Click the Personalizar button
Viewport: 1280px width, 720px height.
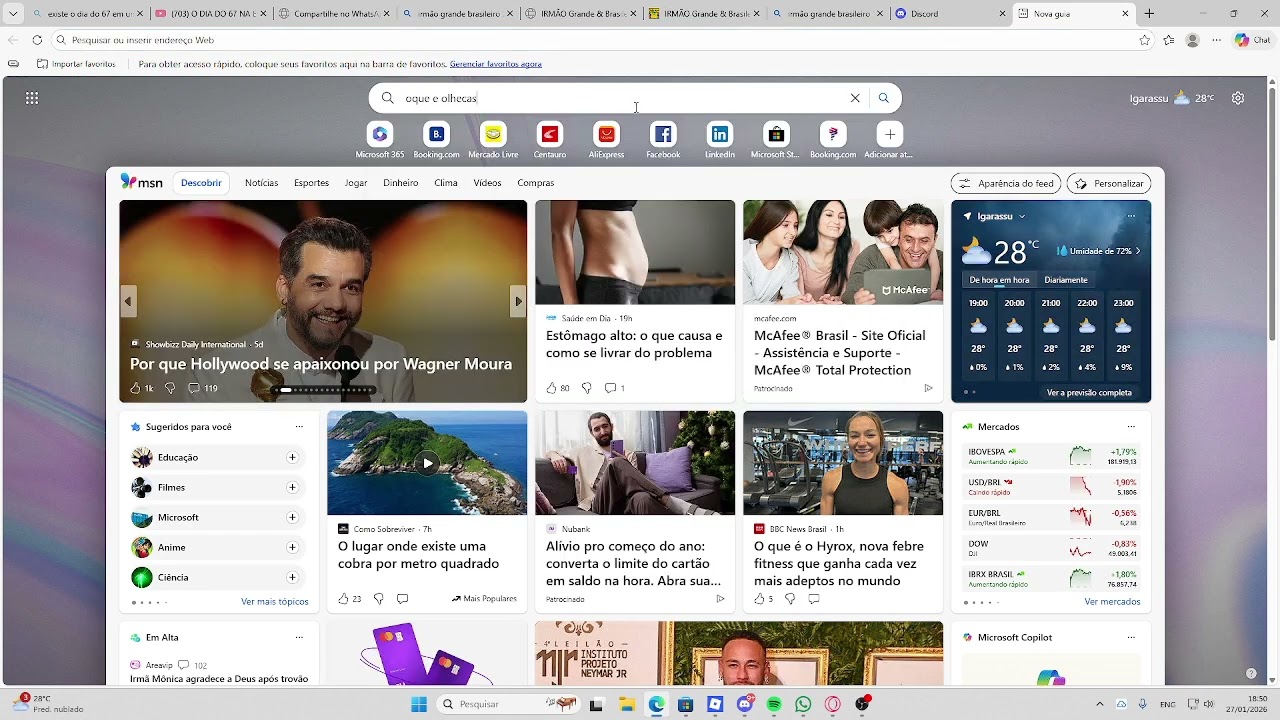[x=1109, y=184]
